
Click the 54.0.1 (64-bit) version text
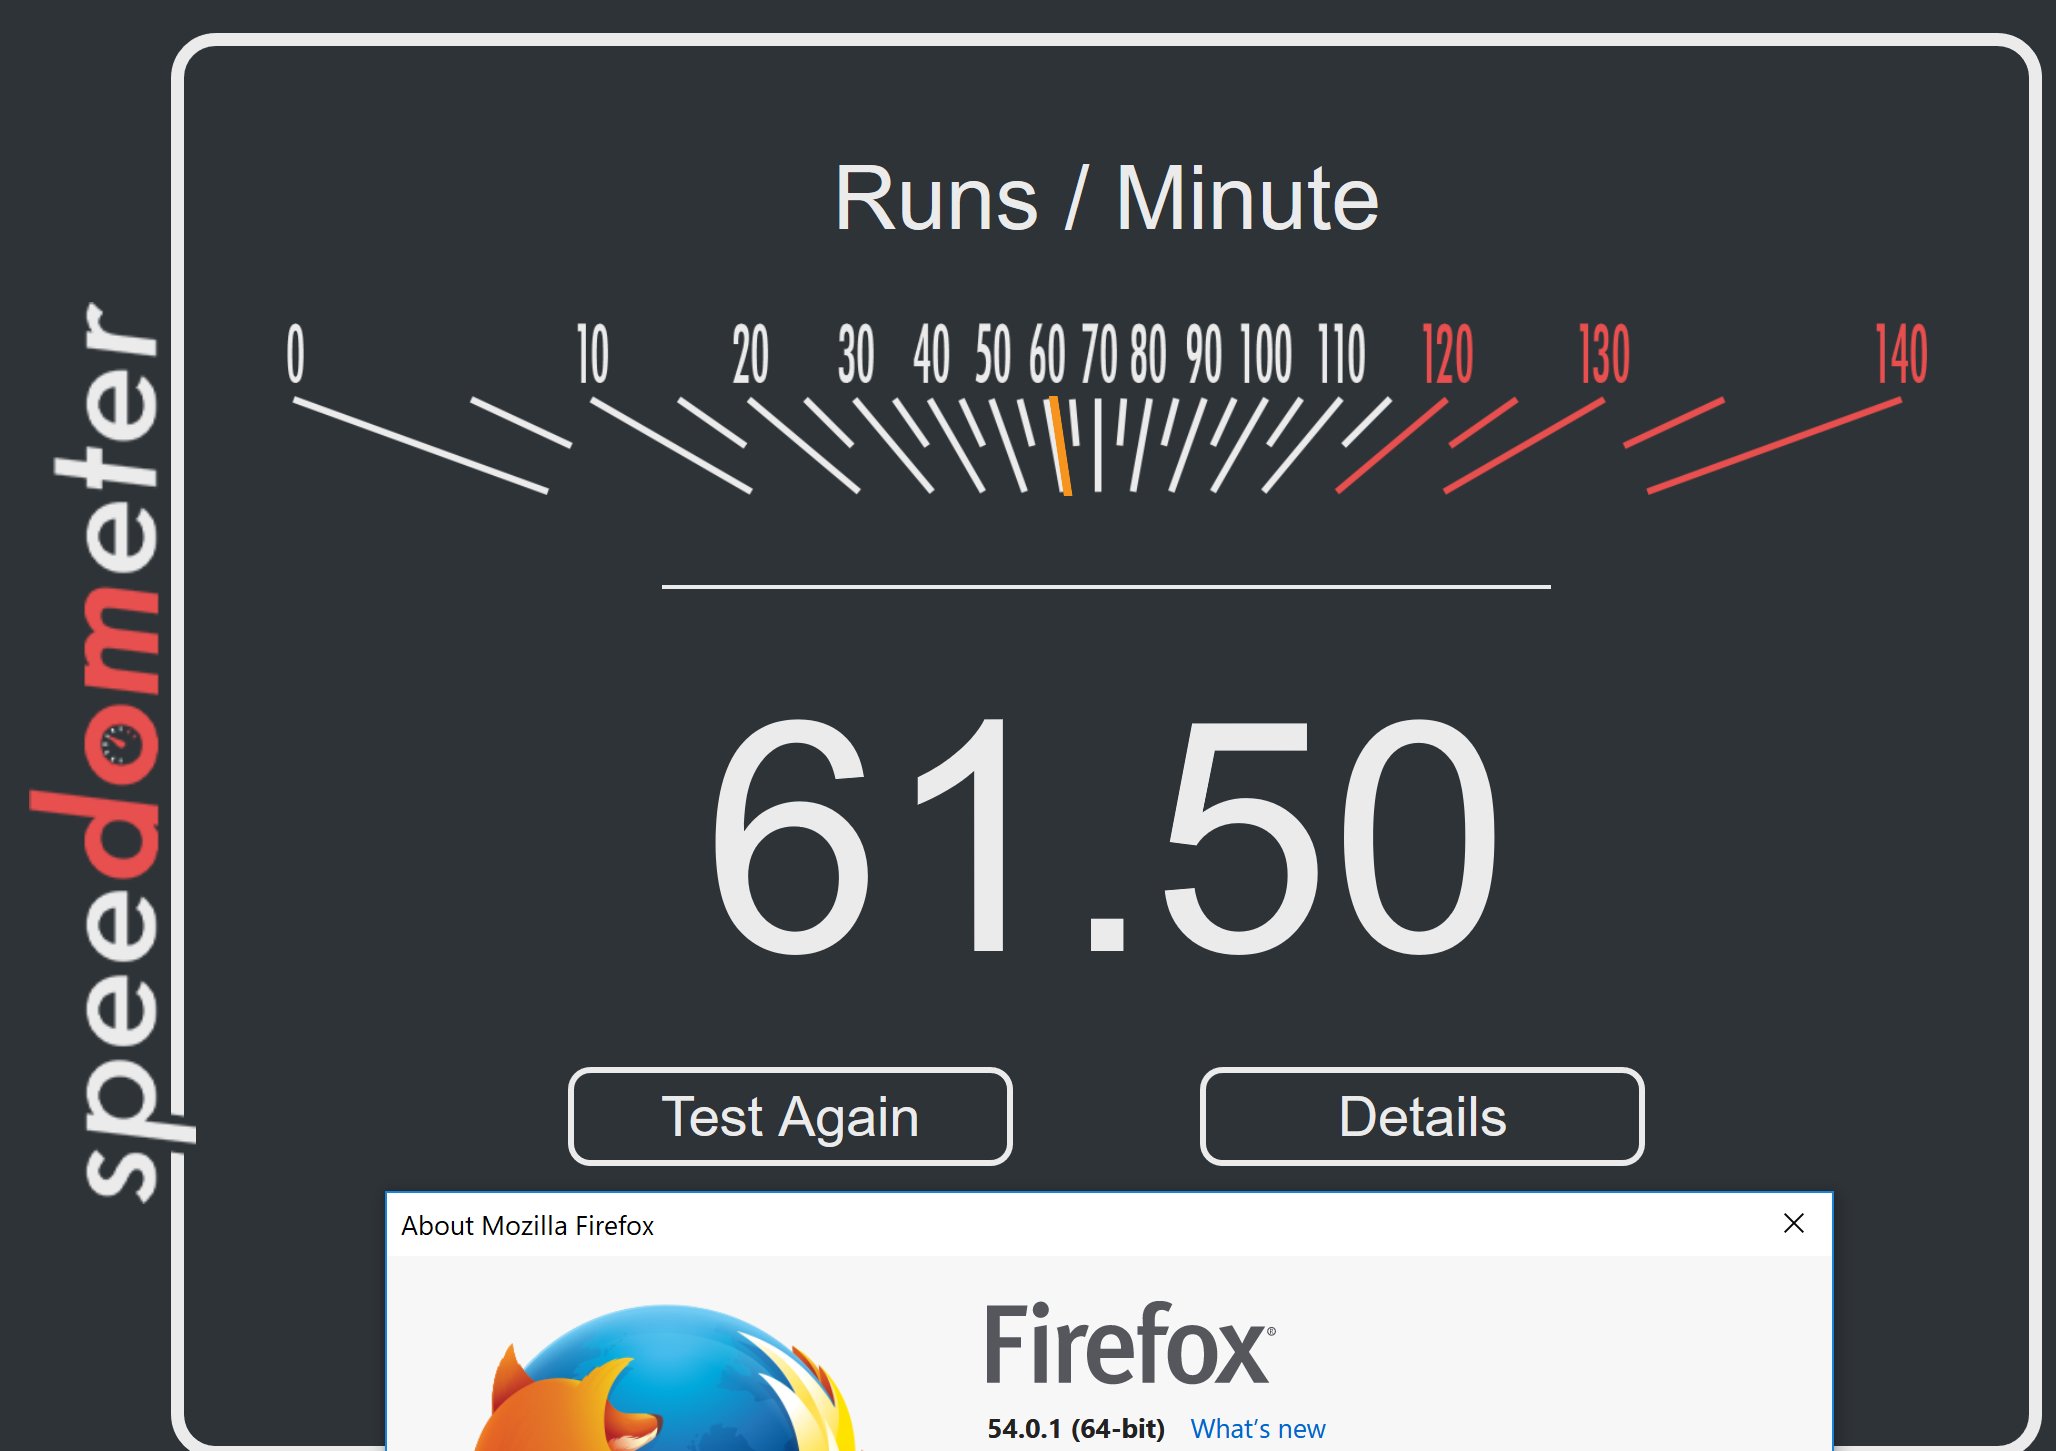click(x=1076, y=1428)
